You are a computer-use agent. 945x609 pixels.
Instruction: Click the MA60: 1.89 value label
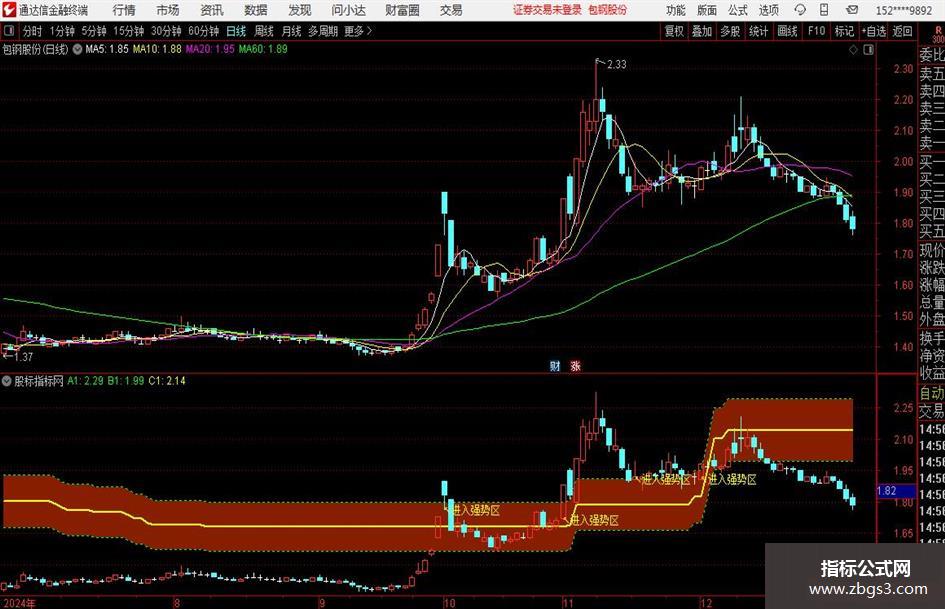coord(263,49)
